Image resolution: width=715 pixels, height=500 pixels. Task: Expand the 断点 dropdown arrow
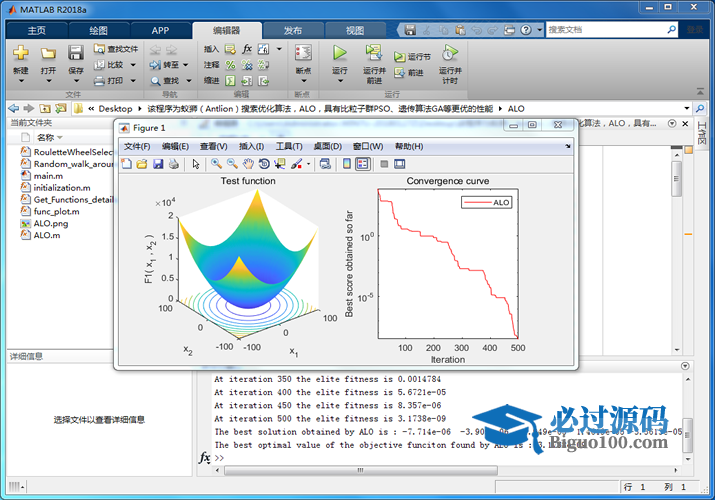pyautogui.click(x=304, y=81)
